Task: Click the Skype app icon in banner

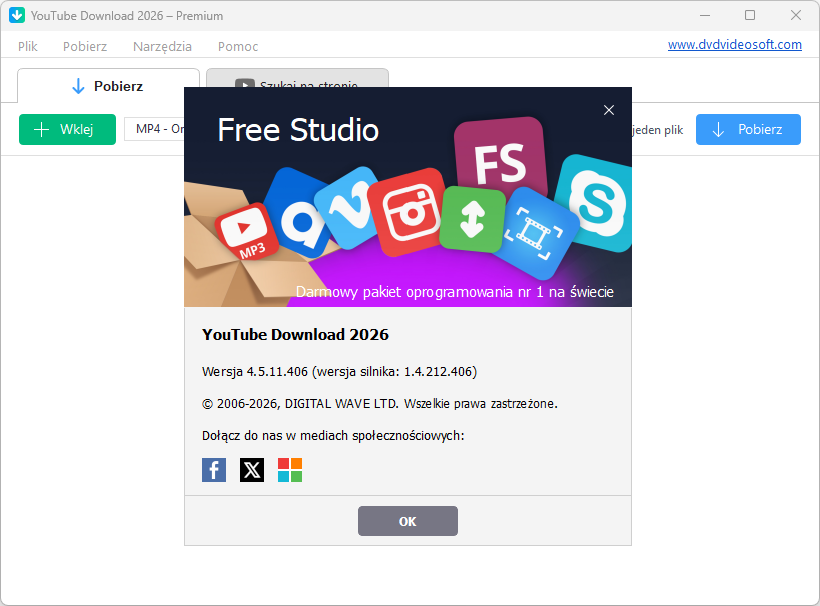Action: (x=596, y=202)
